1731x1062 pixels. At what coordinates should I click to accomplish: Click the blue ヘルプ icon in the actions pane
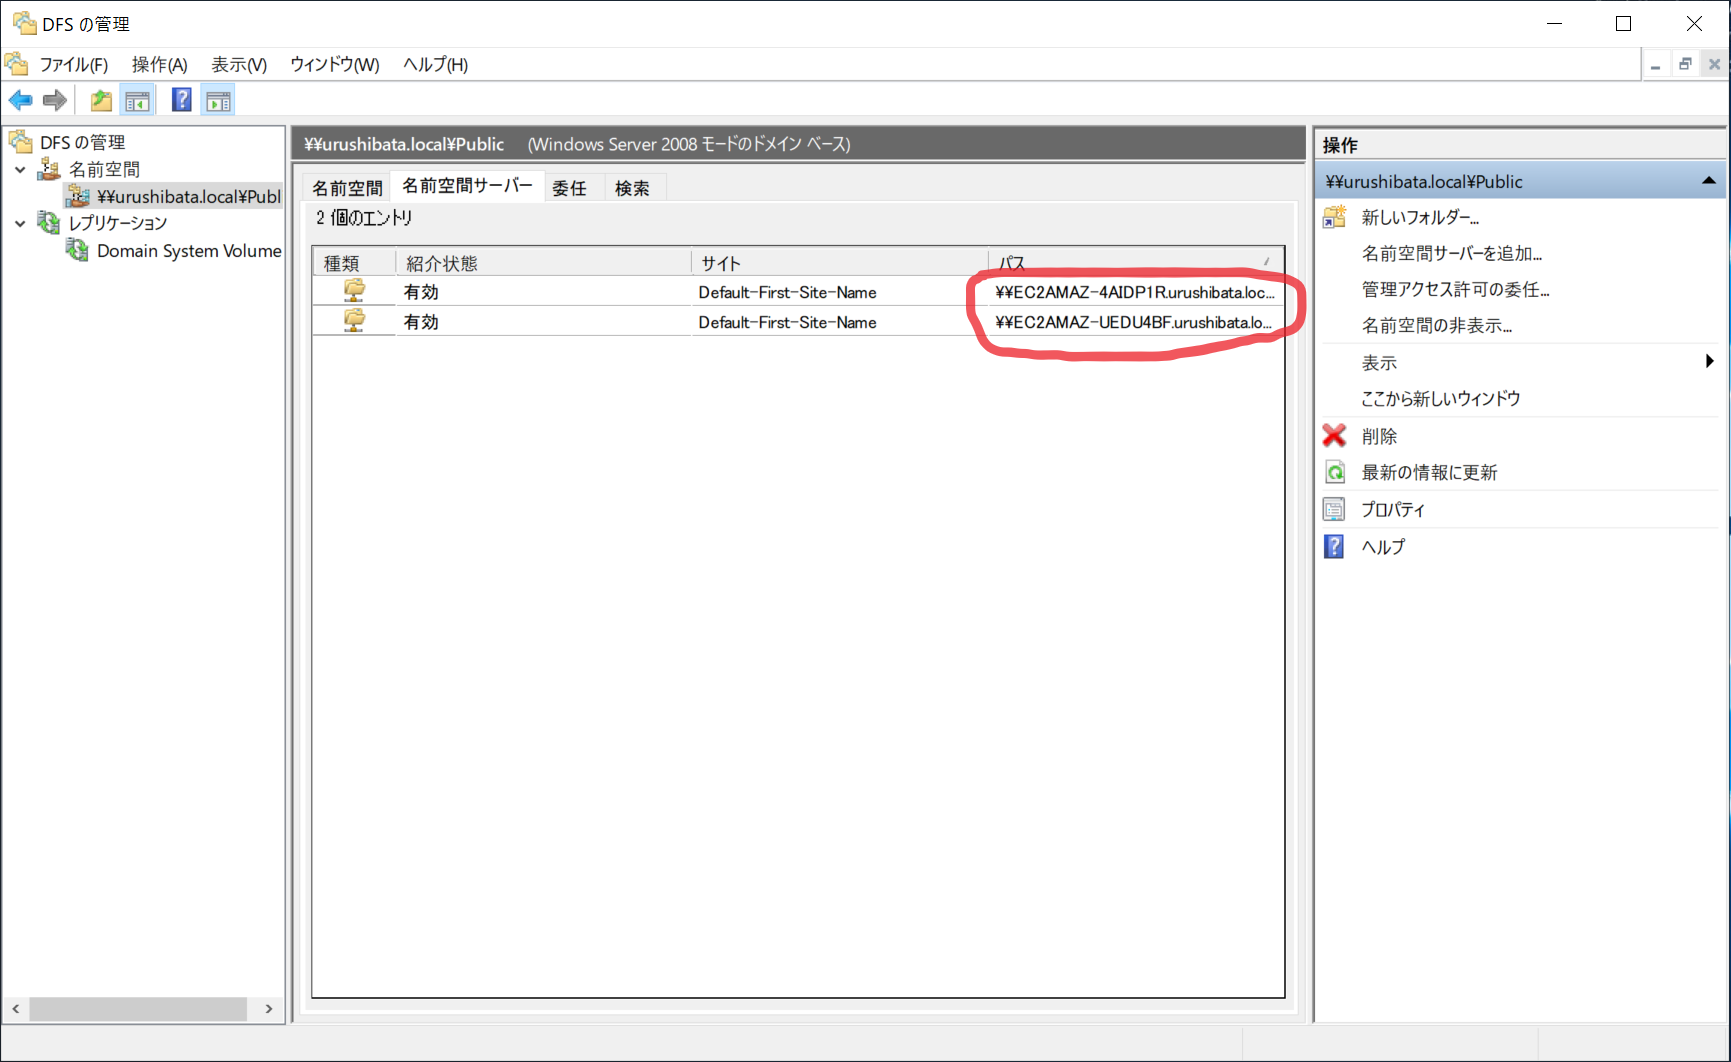coord(1335,546)
